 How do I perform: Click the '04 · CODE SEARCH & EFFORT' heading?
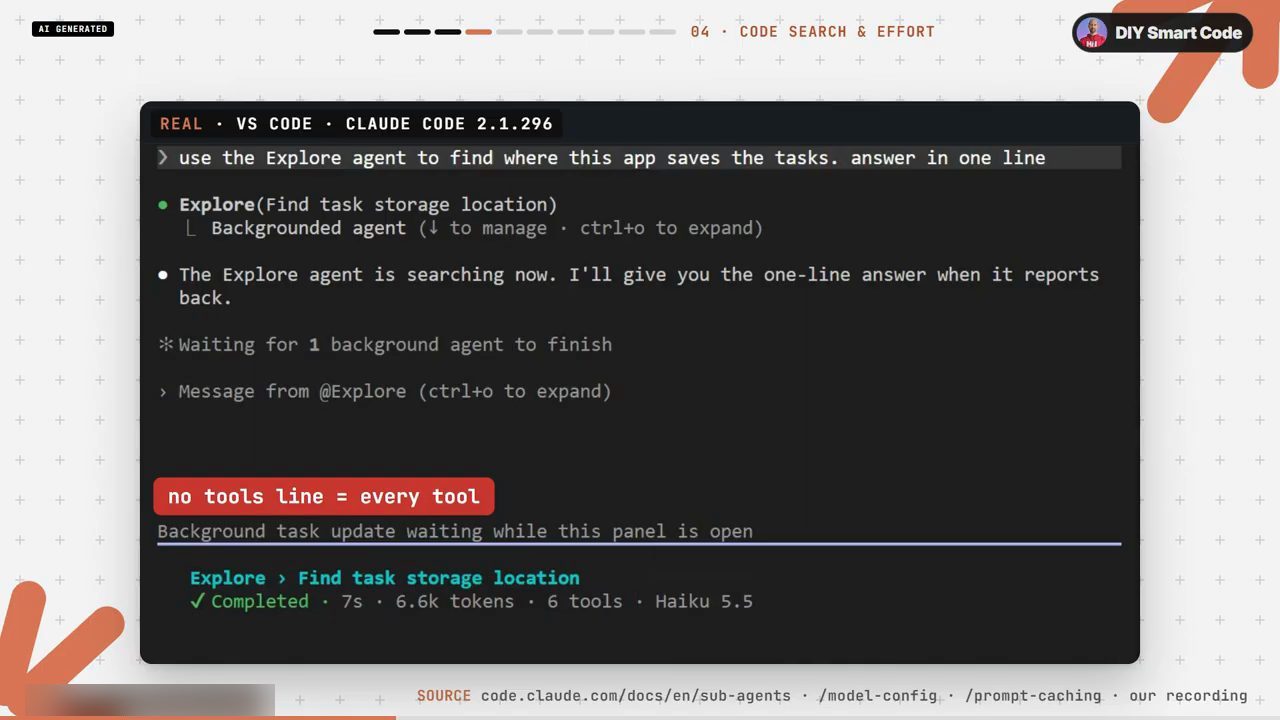pos(813,32)
